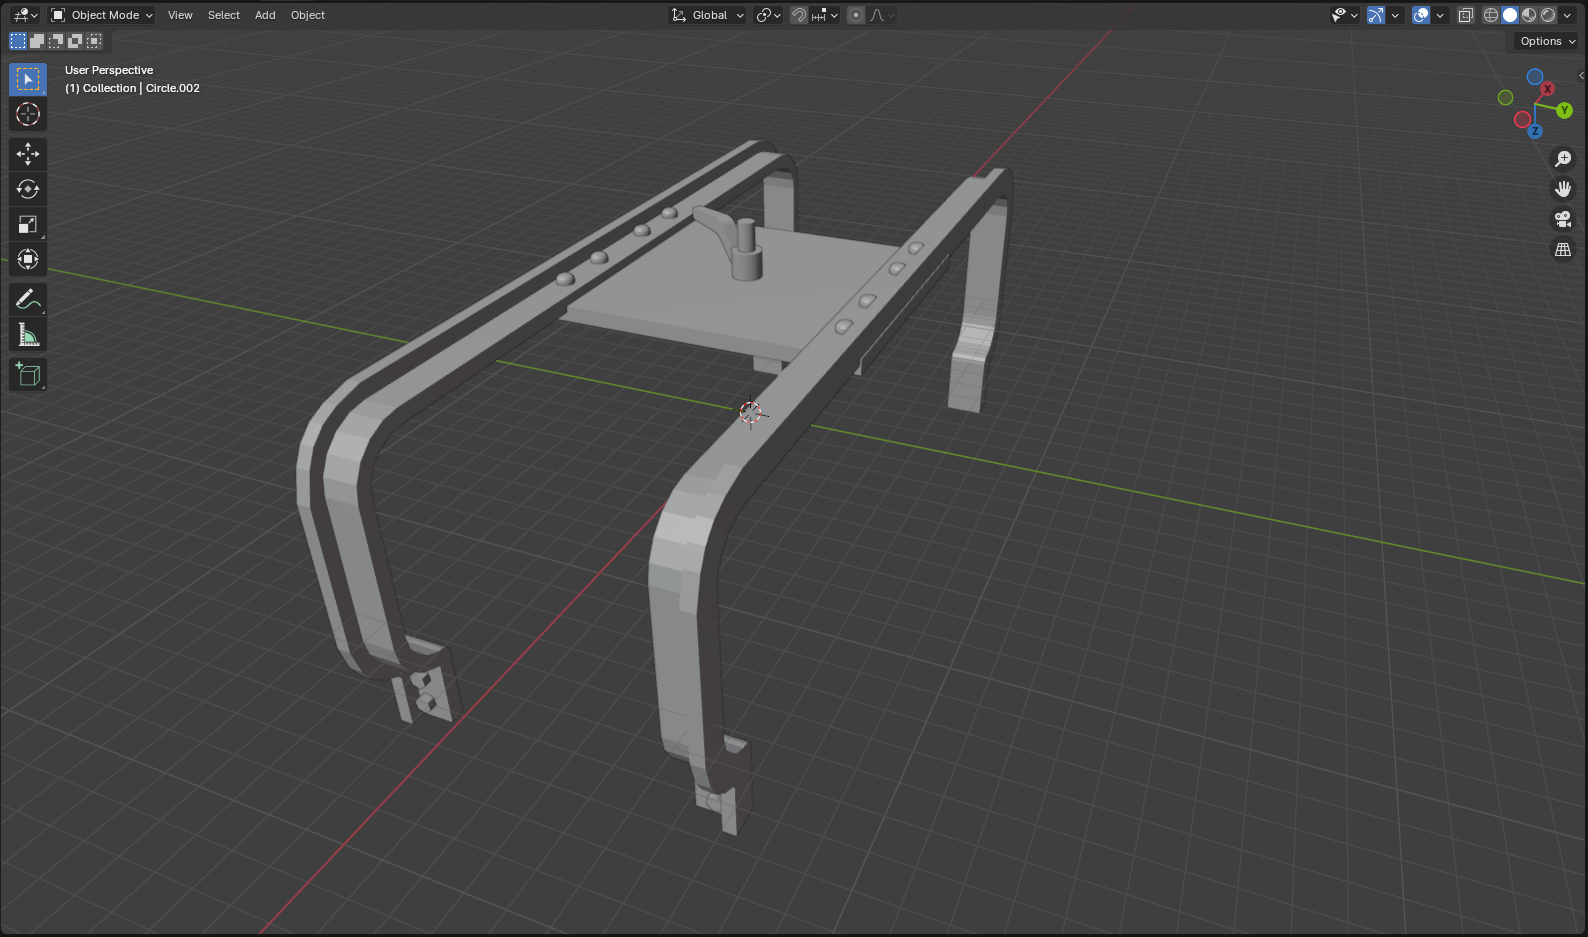This screenshot has height=937, width=1588.
Task: Enable rendered viewport shading
Action: pyautogui.click(x=1549, y=15)
